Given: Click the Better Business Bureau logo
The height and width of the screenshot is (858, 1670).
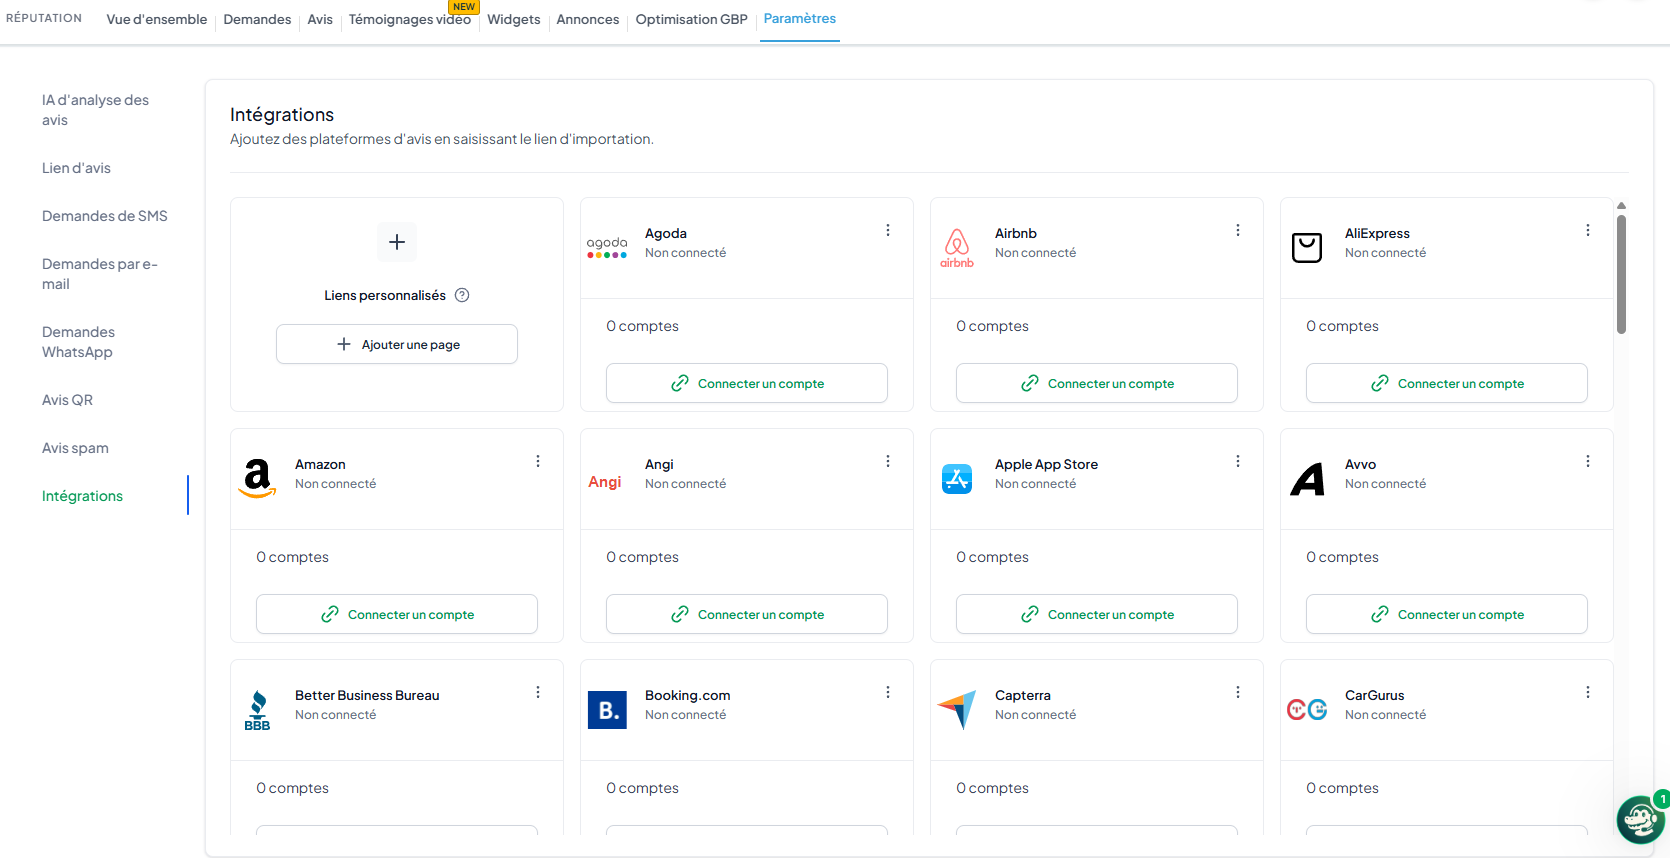Looking at the screenshot, I should pos(257,710).
